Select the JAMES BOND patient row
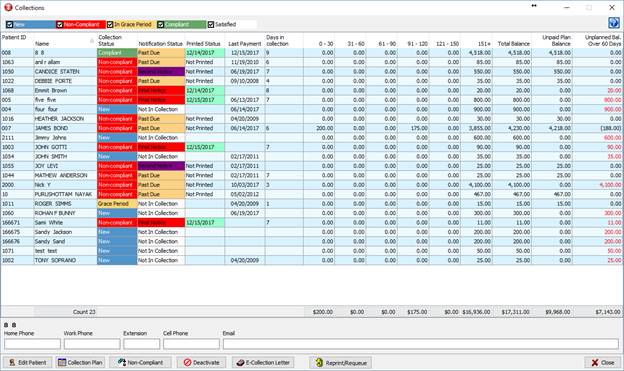The height and width of the screenshot is (371, 624). click(x=312, y=128)
